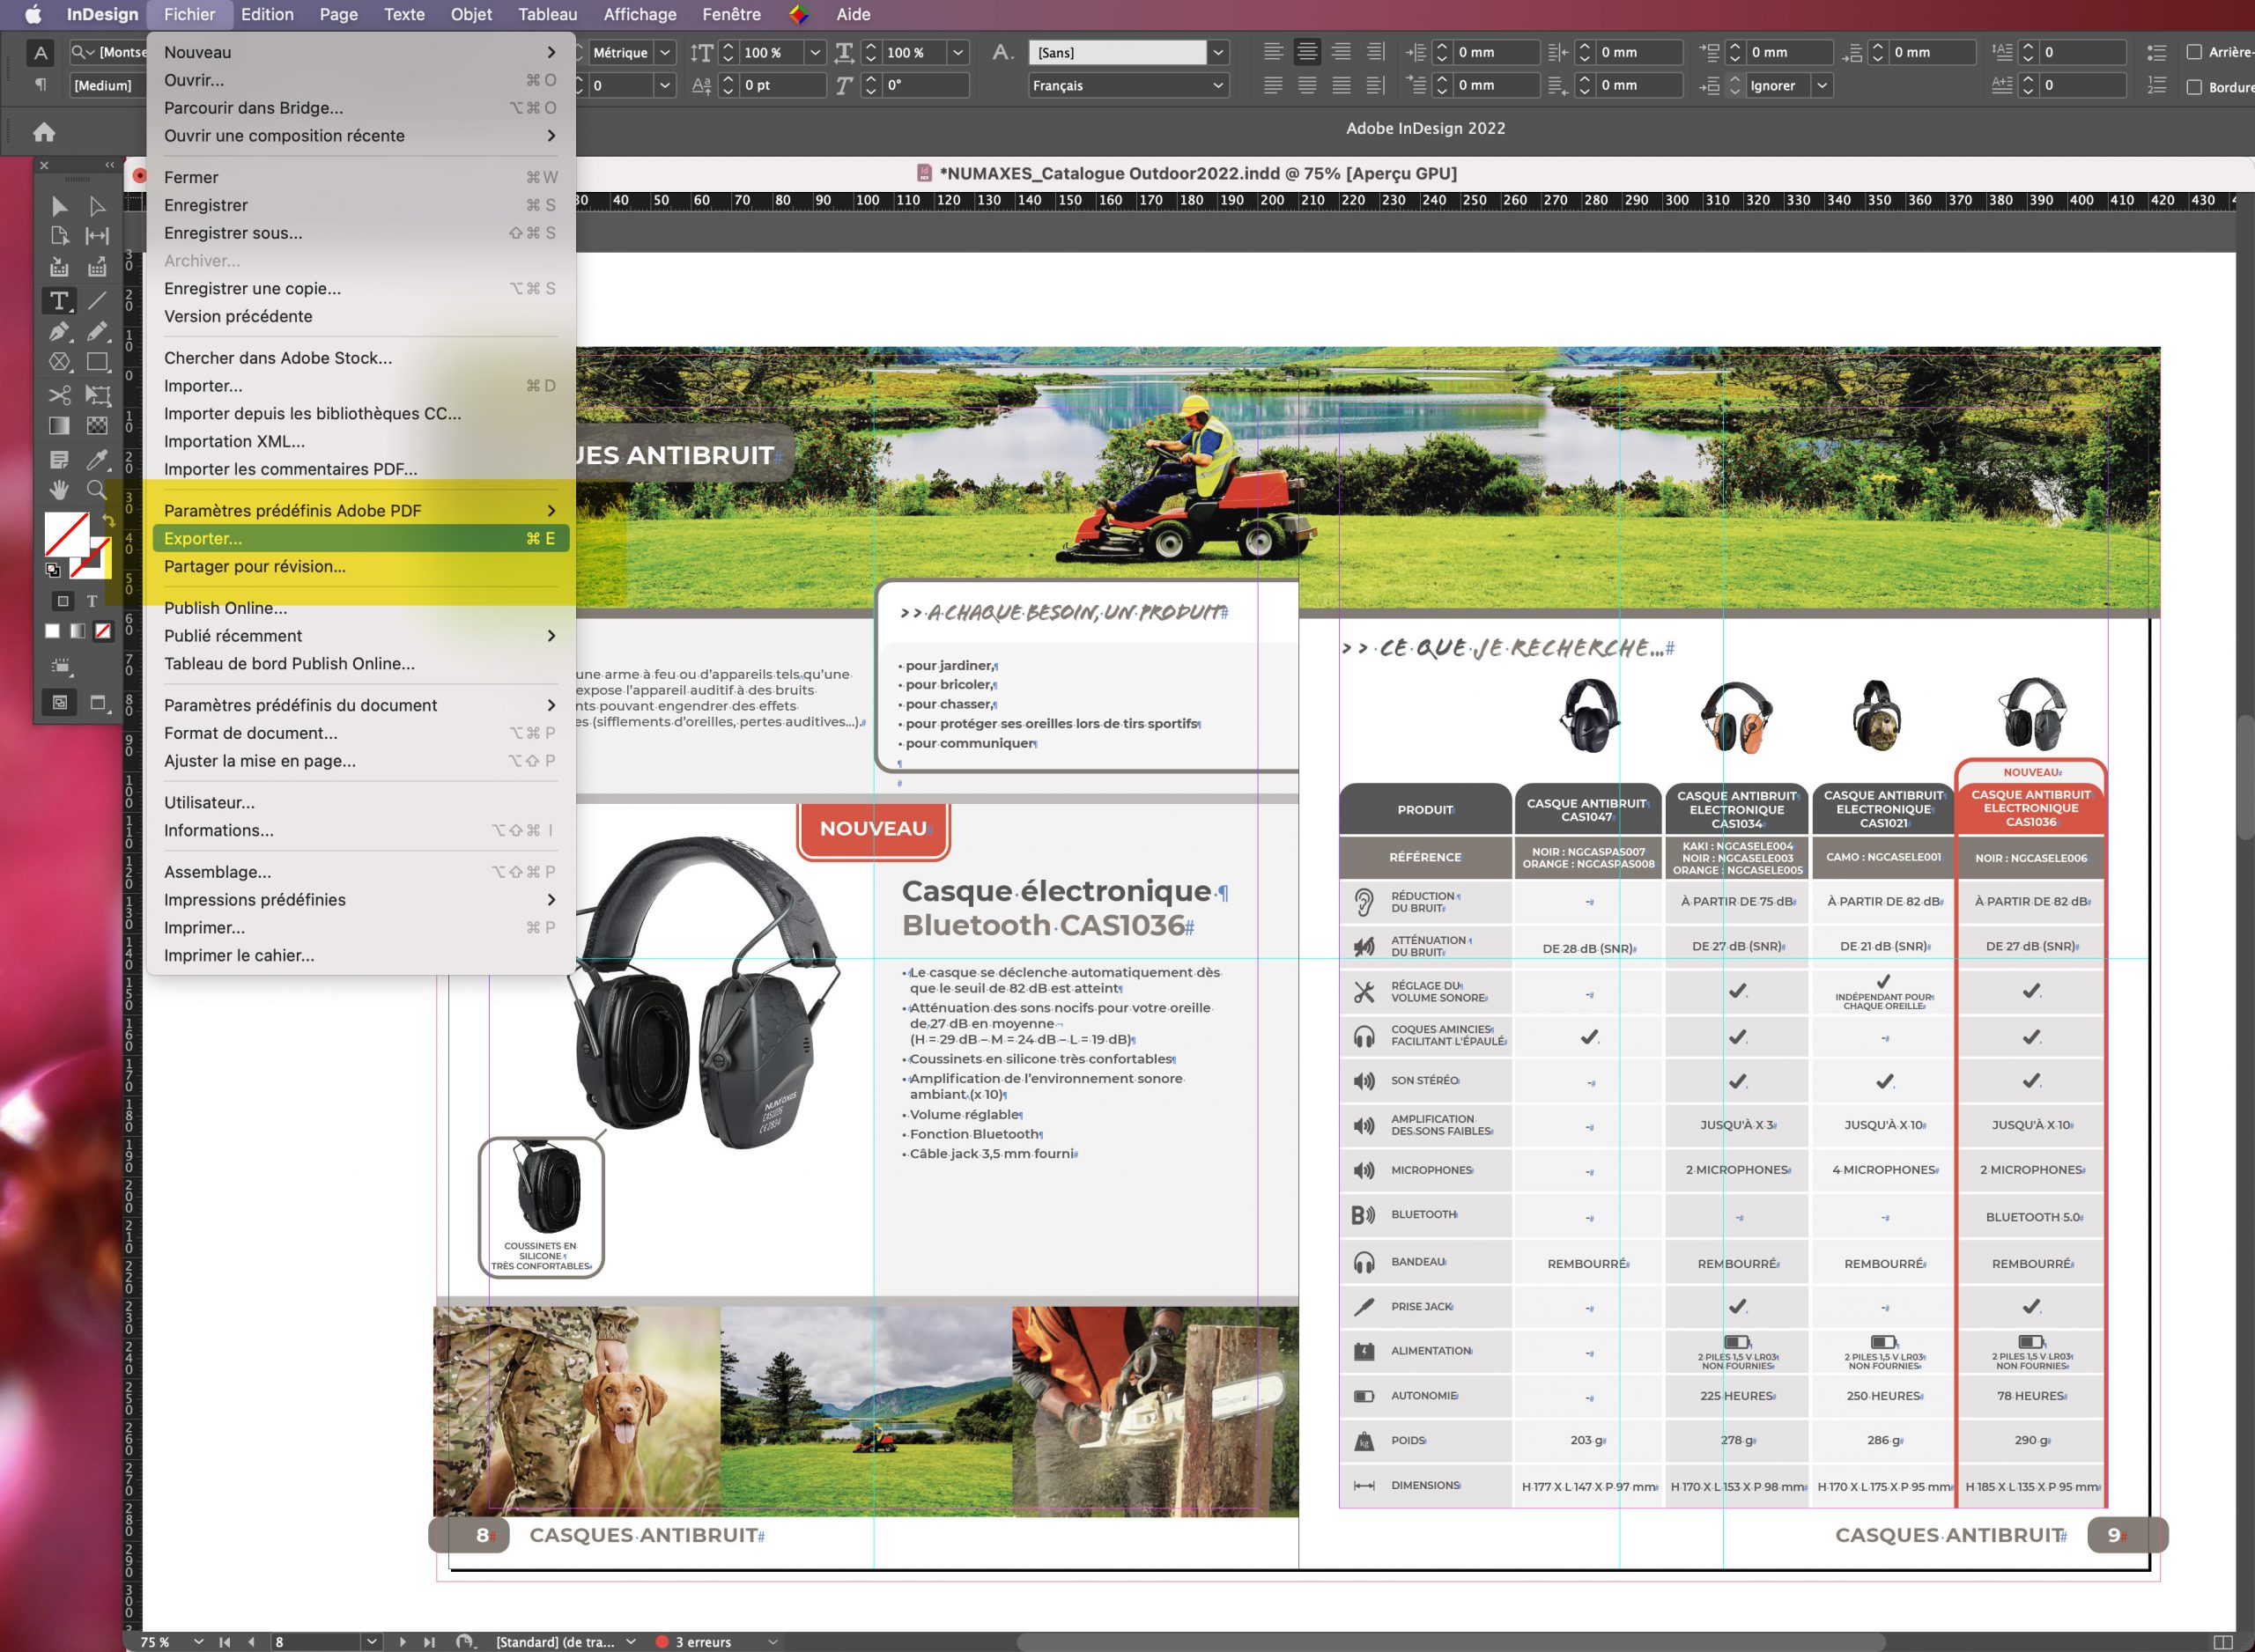Toggle paragraph formatting controls icon
This screenshot has width=2255, height=1652.
click(40, 85)
